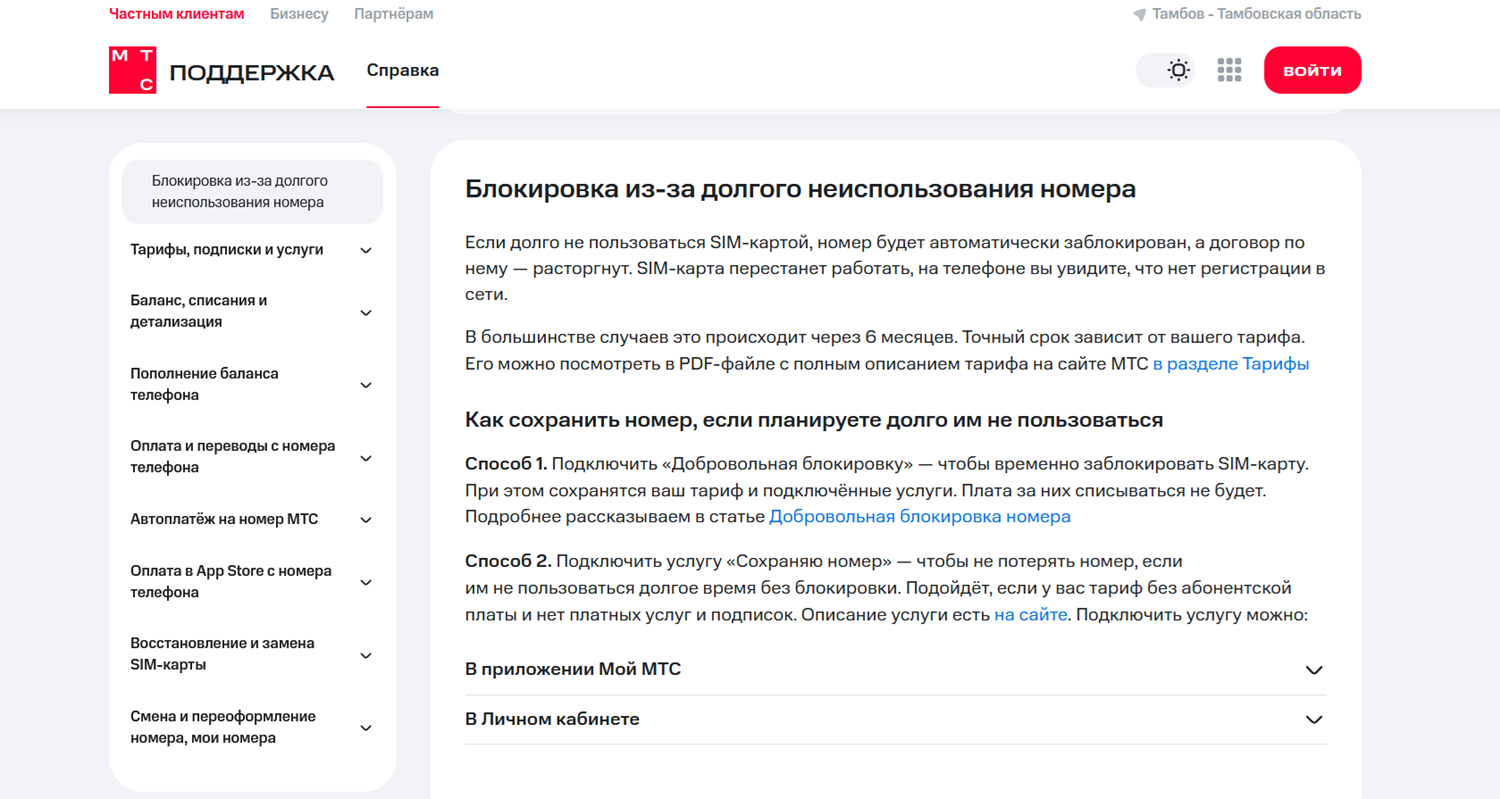The width and height of the screenshot is (1500, 799).
Task: Expand Тарифы, подписки и услуги chevron
Action: point(366,251)
